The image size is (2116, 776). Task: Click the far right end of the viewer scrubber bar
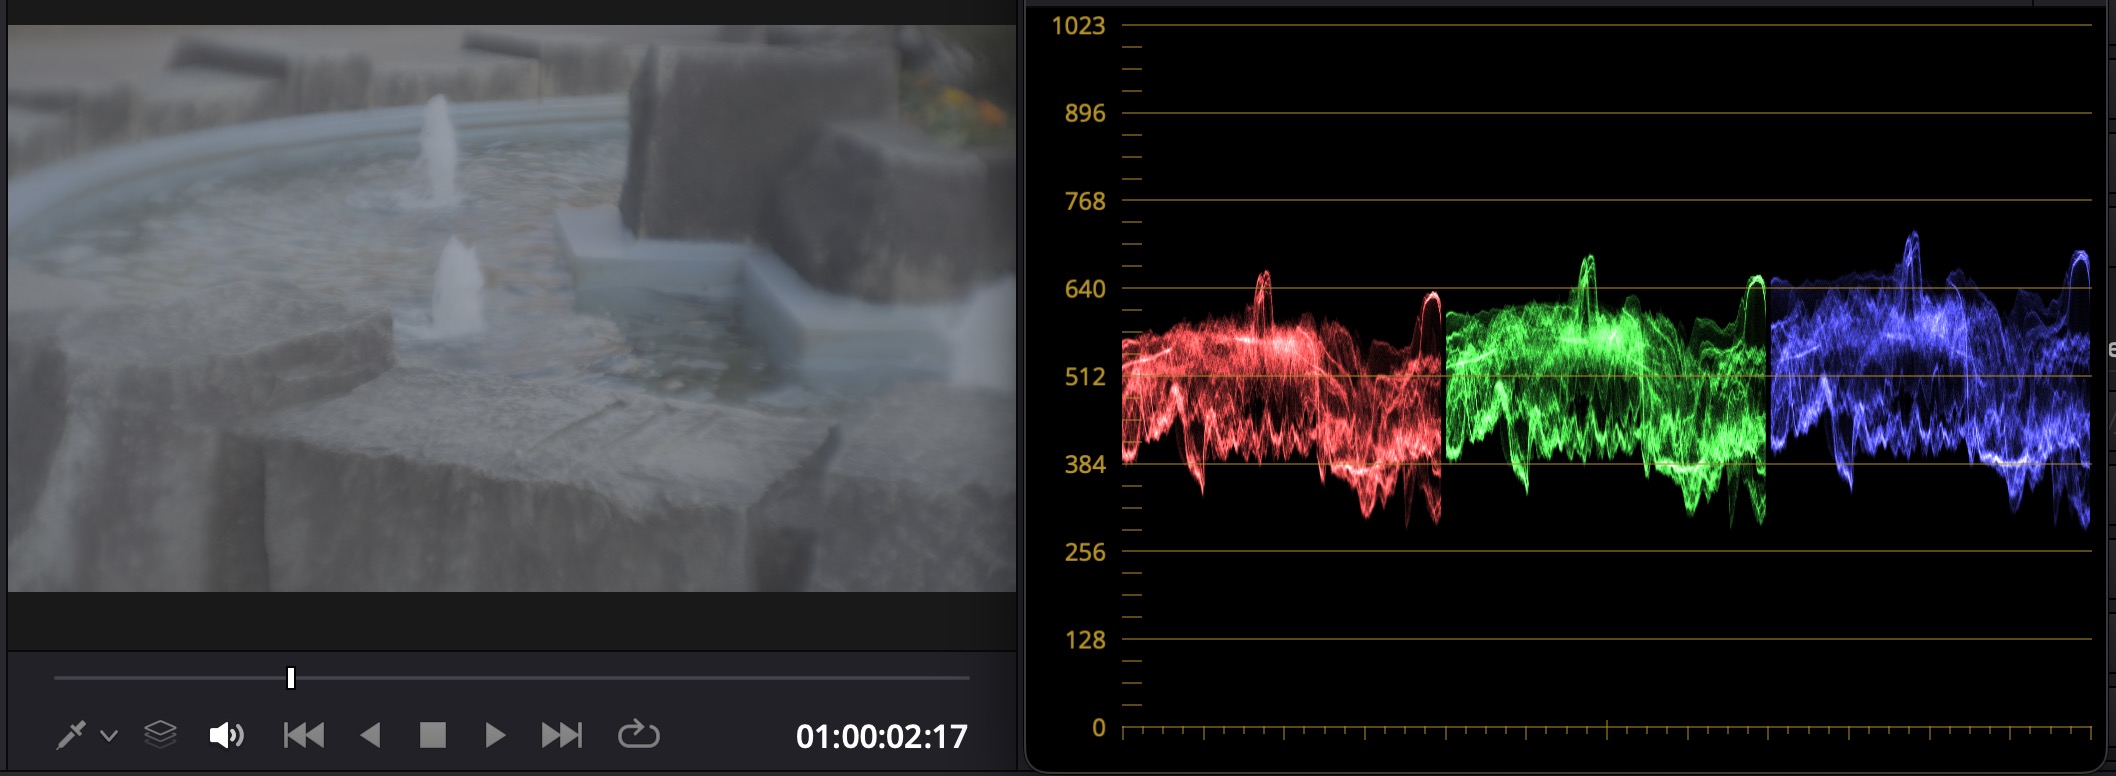[966, 678]
